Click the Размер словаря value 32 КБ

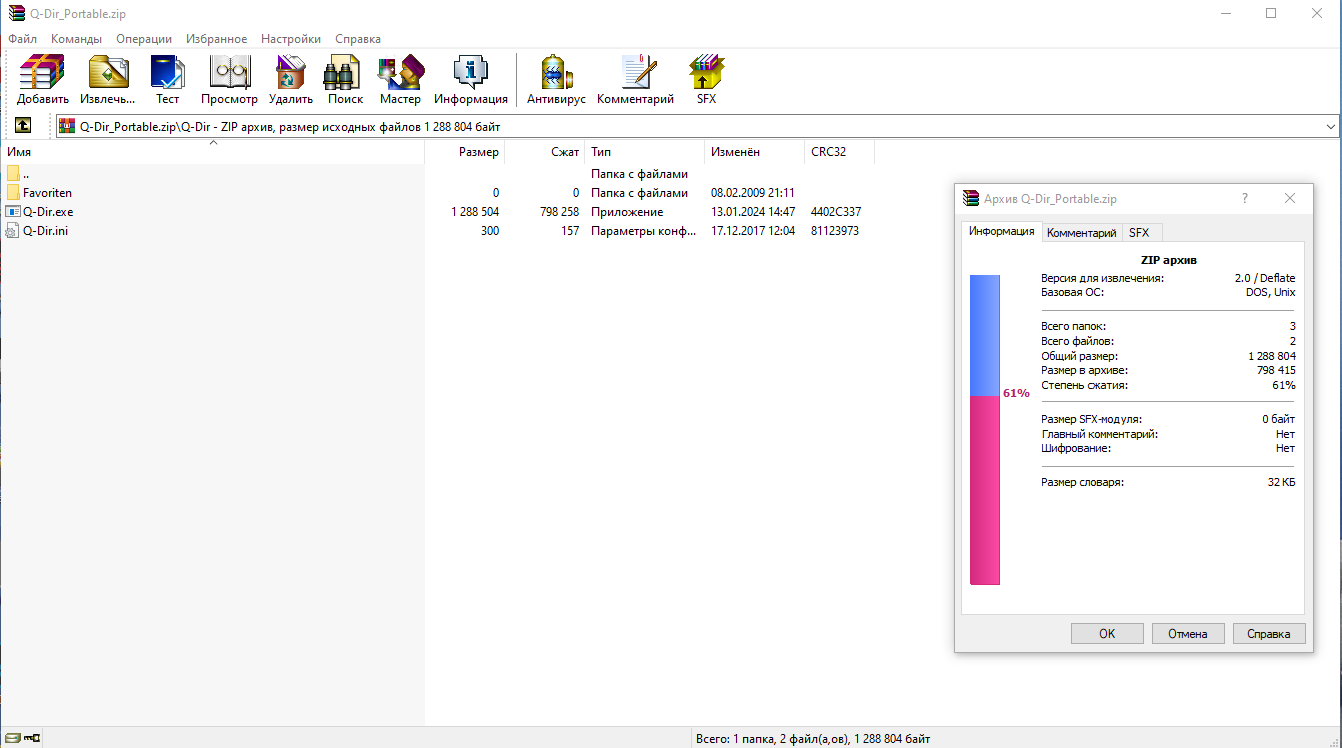click(x=1281, y=482)
